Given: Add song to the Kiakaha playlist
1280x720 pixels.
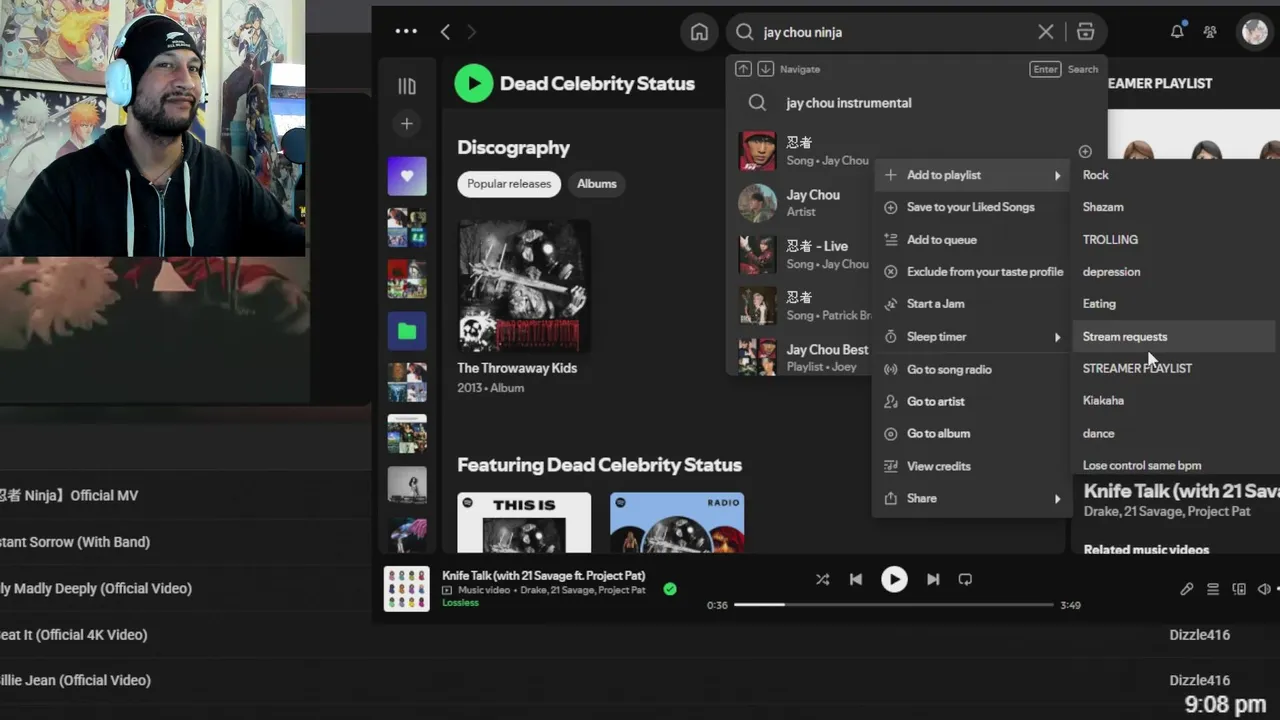Looking at the screenshot, I should click(1174, 401).
